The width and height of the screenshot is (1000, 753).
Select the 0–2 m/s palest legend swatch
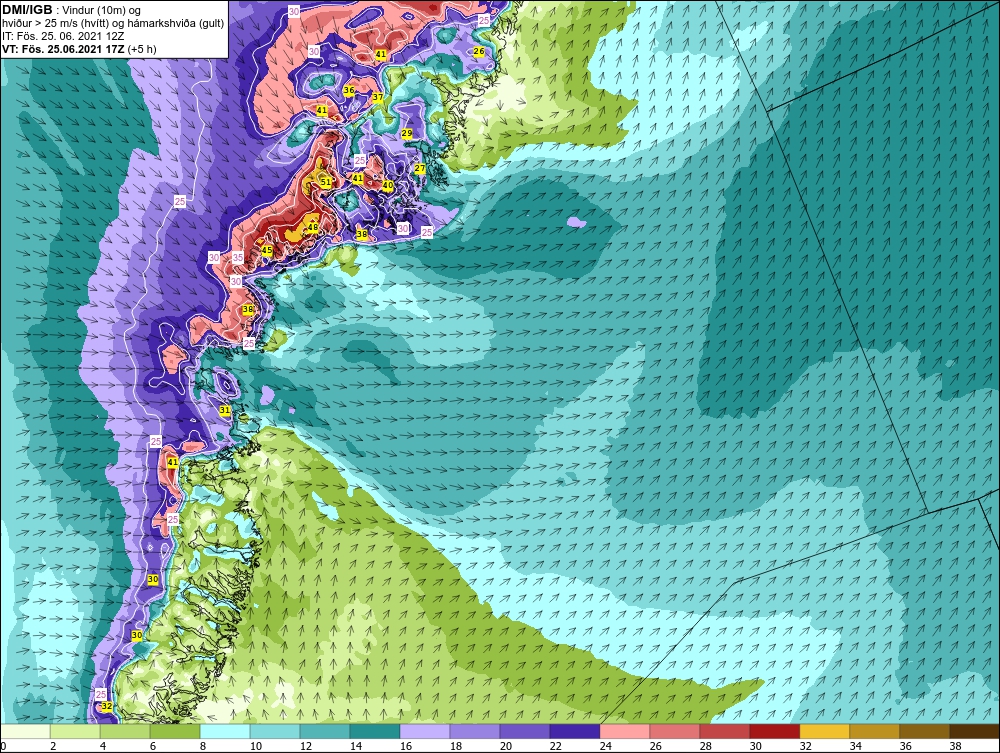pyautogui.click(x=25, y=731)
